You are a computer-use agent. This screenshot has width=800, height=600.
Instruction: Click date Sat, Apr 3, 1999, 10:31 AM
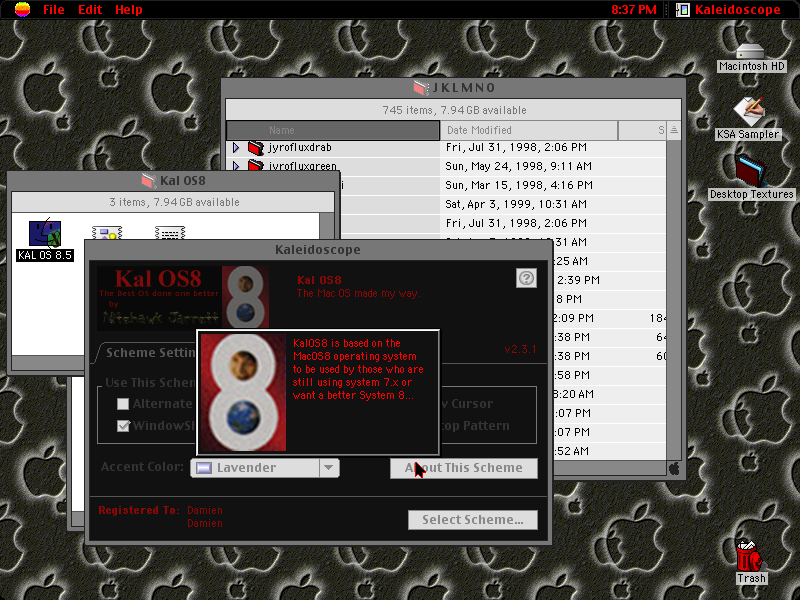[x=516, y=204]
